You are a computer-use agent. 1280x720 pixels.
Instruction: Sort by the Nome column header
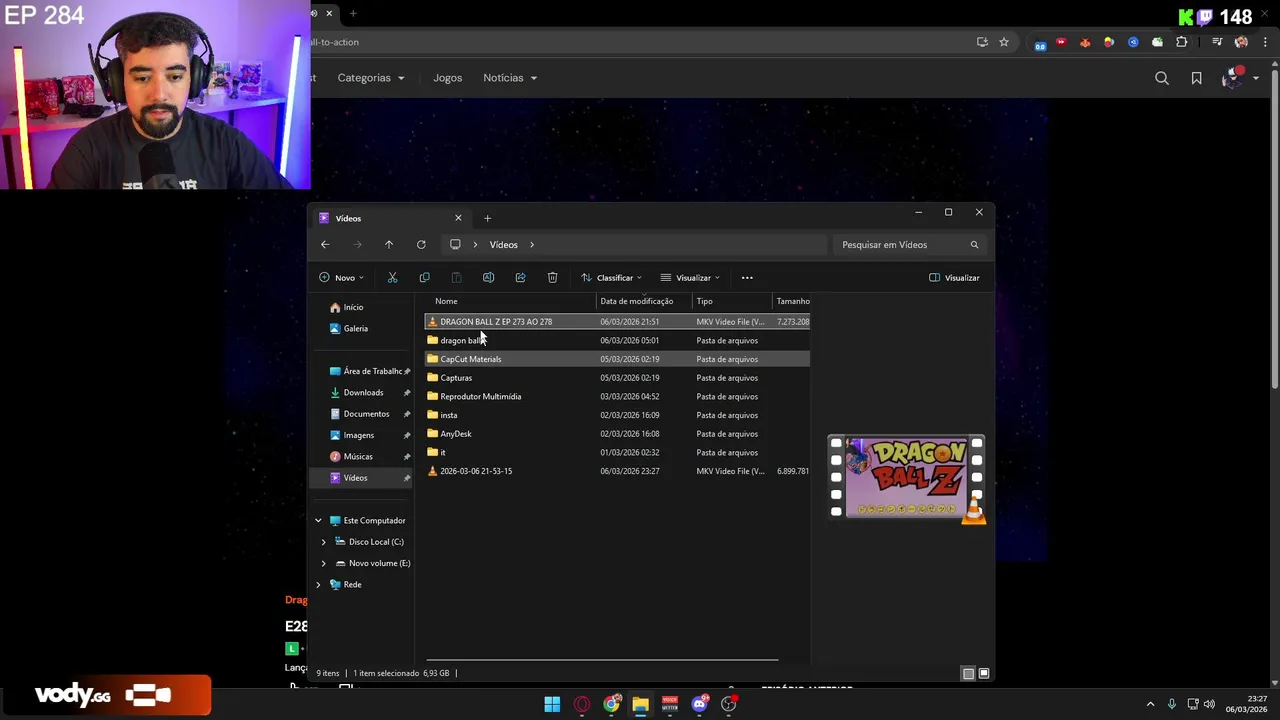(x=511, y=301)
